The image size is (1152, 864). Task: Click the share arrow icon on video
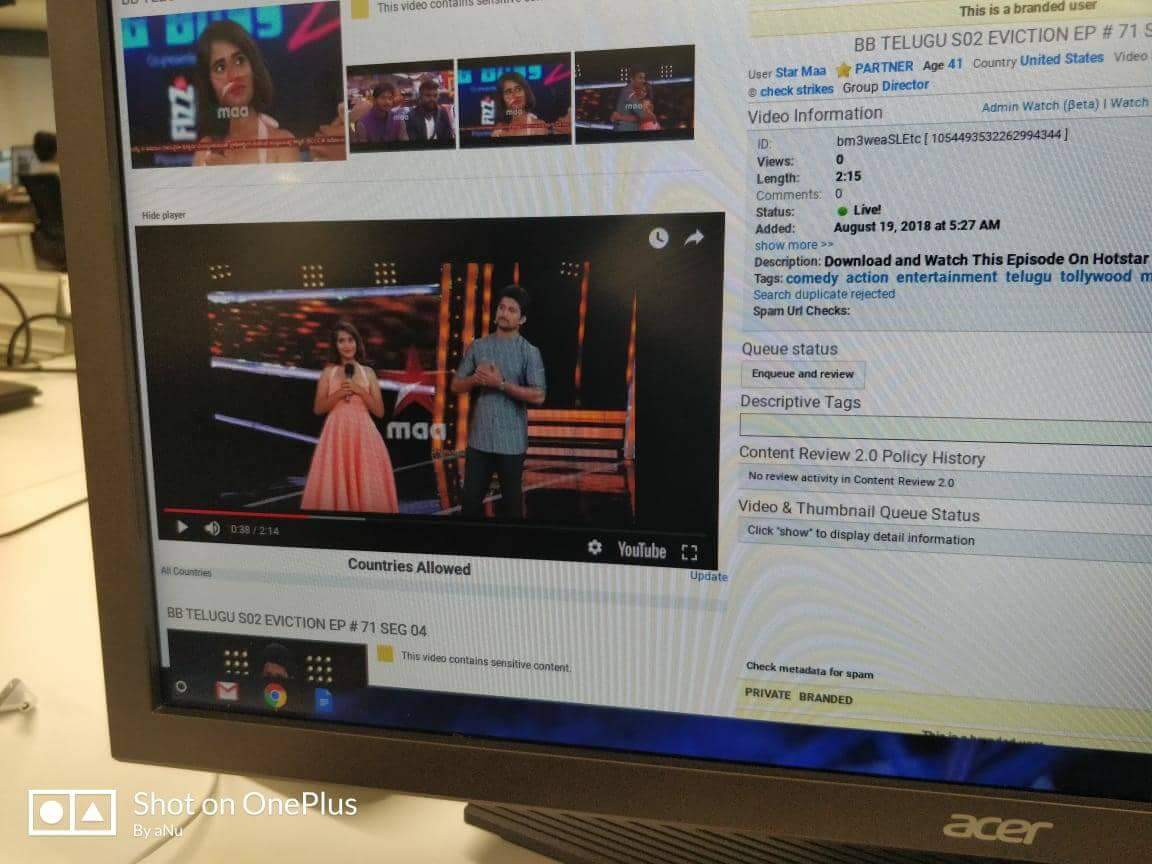click(694, 237)
